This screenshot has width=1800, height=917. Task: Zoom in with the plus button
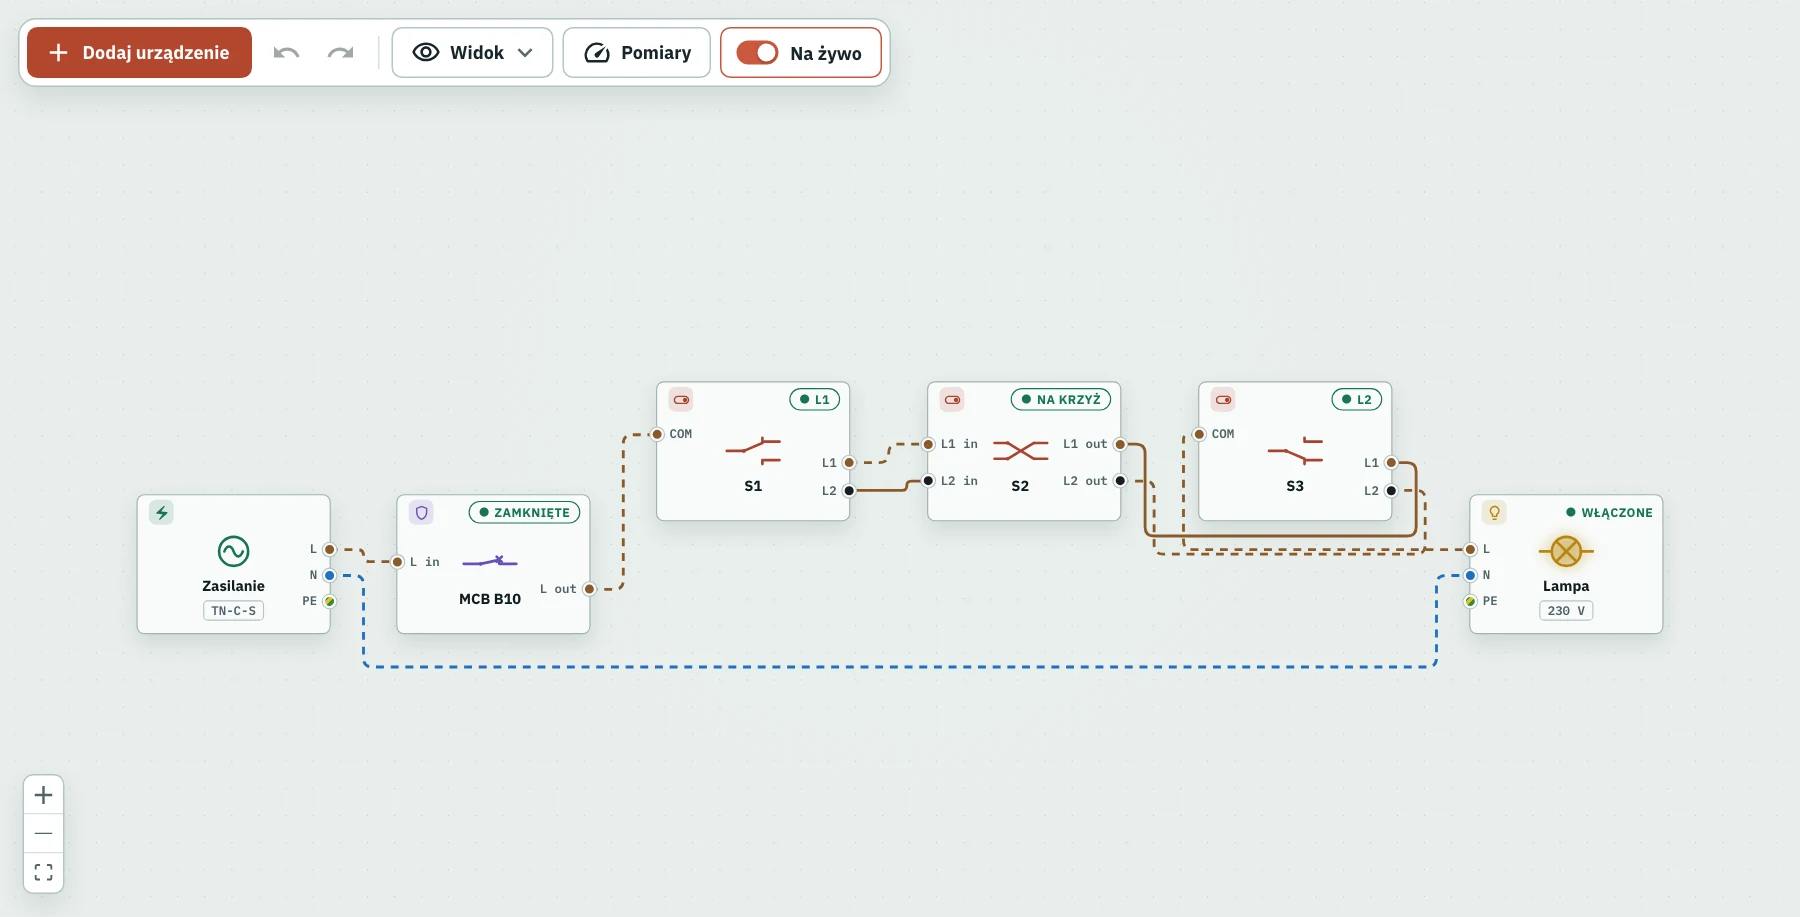click(x=43, y=795)
